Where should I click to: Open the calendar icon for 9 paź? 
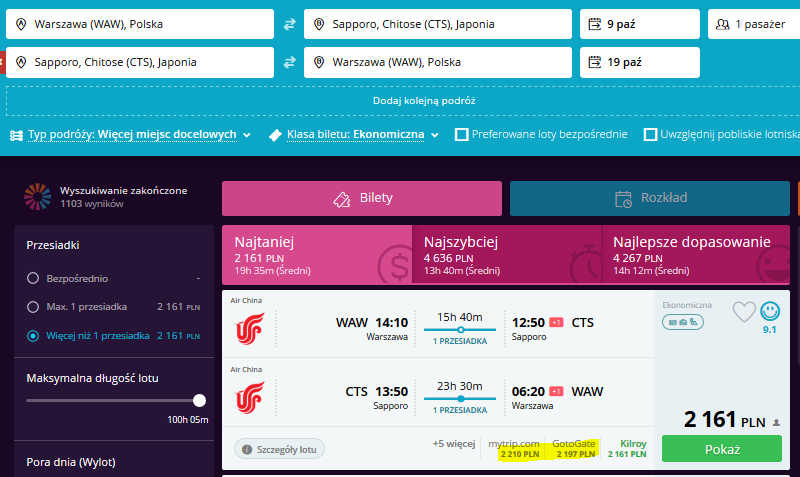click(595, 24)
